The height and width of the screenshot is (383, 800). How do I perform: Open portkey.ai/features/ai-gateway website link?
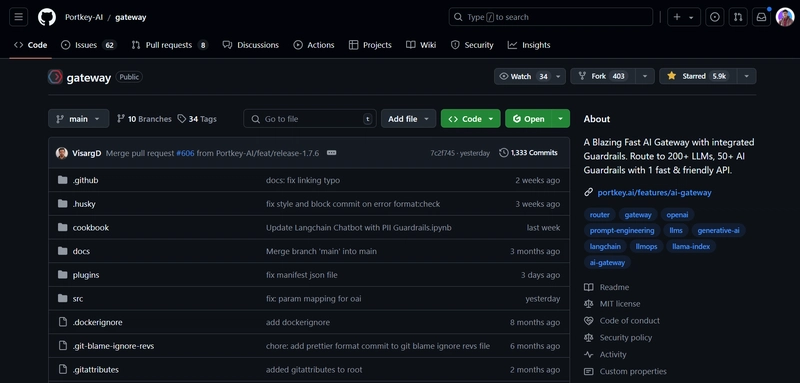click(x=654, y=192)
